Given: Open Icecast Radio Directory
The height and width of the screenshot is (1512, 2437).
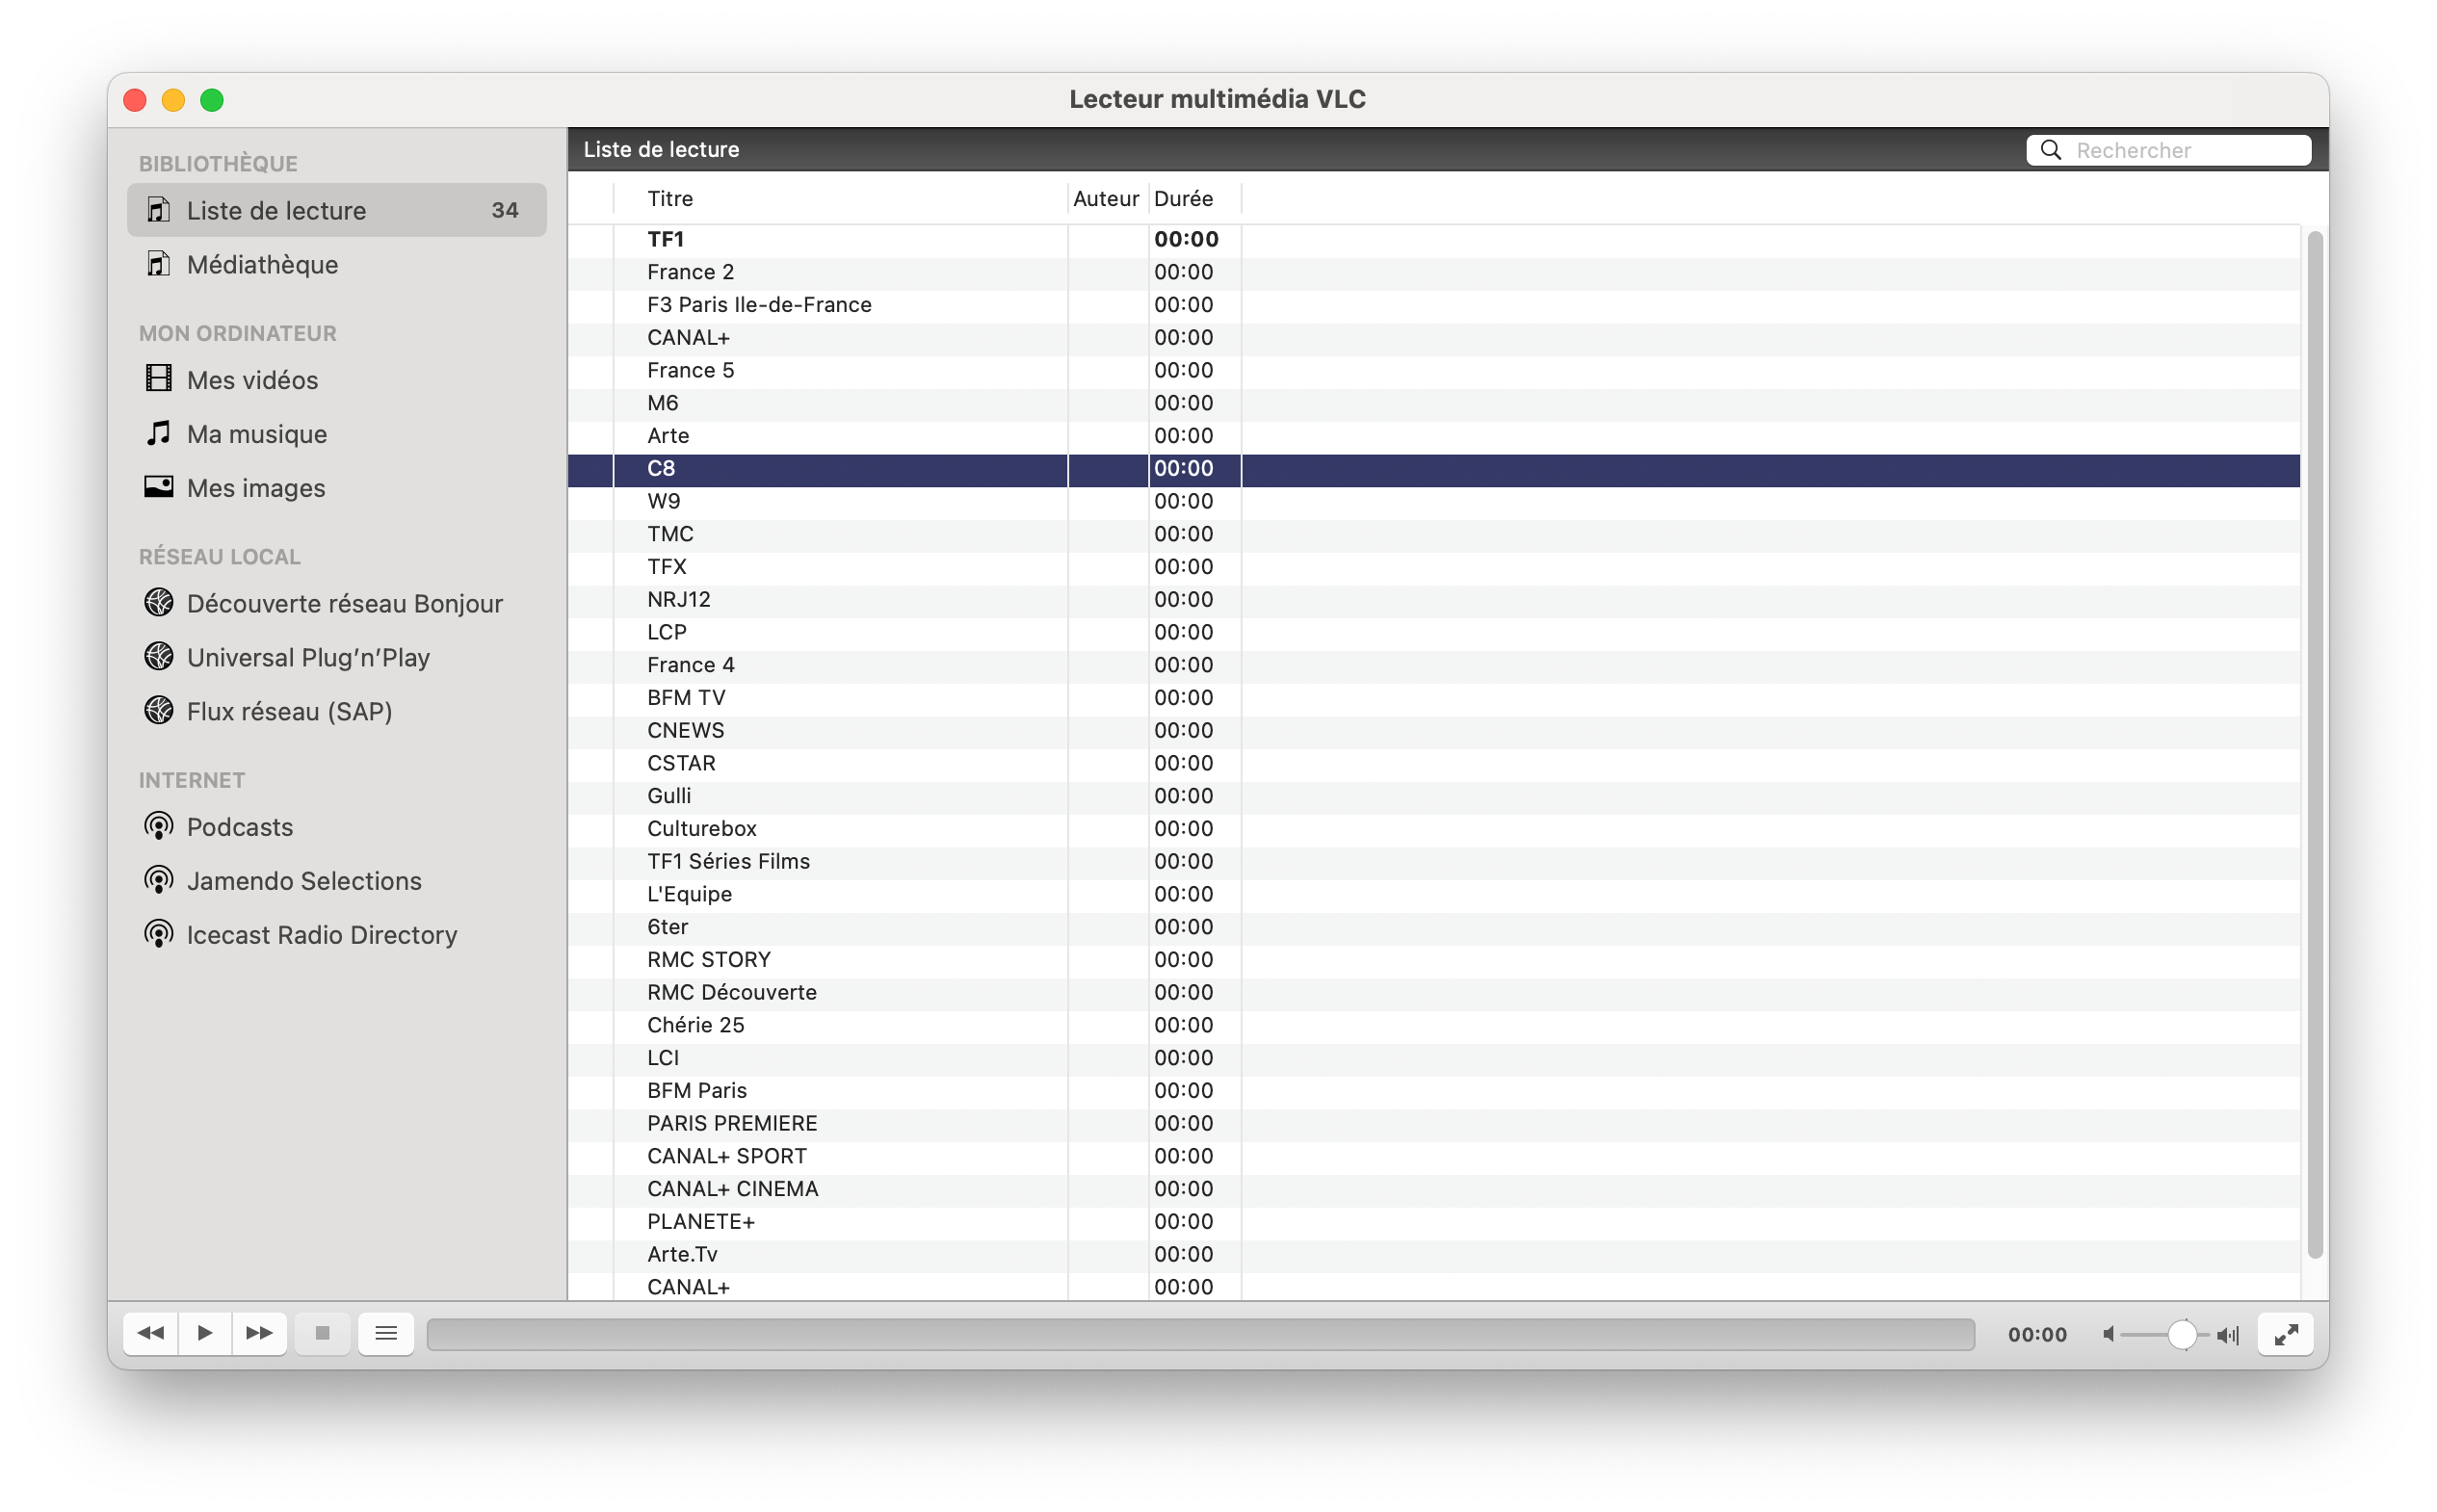Looking at the screenshot, I should (x=337, y=935).
